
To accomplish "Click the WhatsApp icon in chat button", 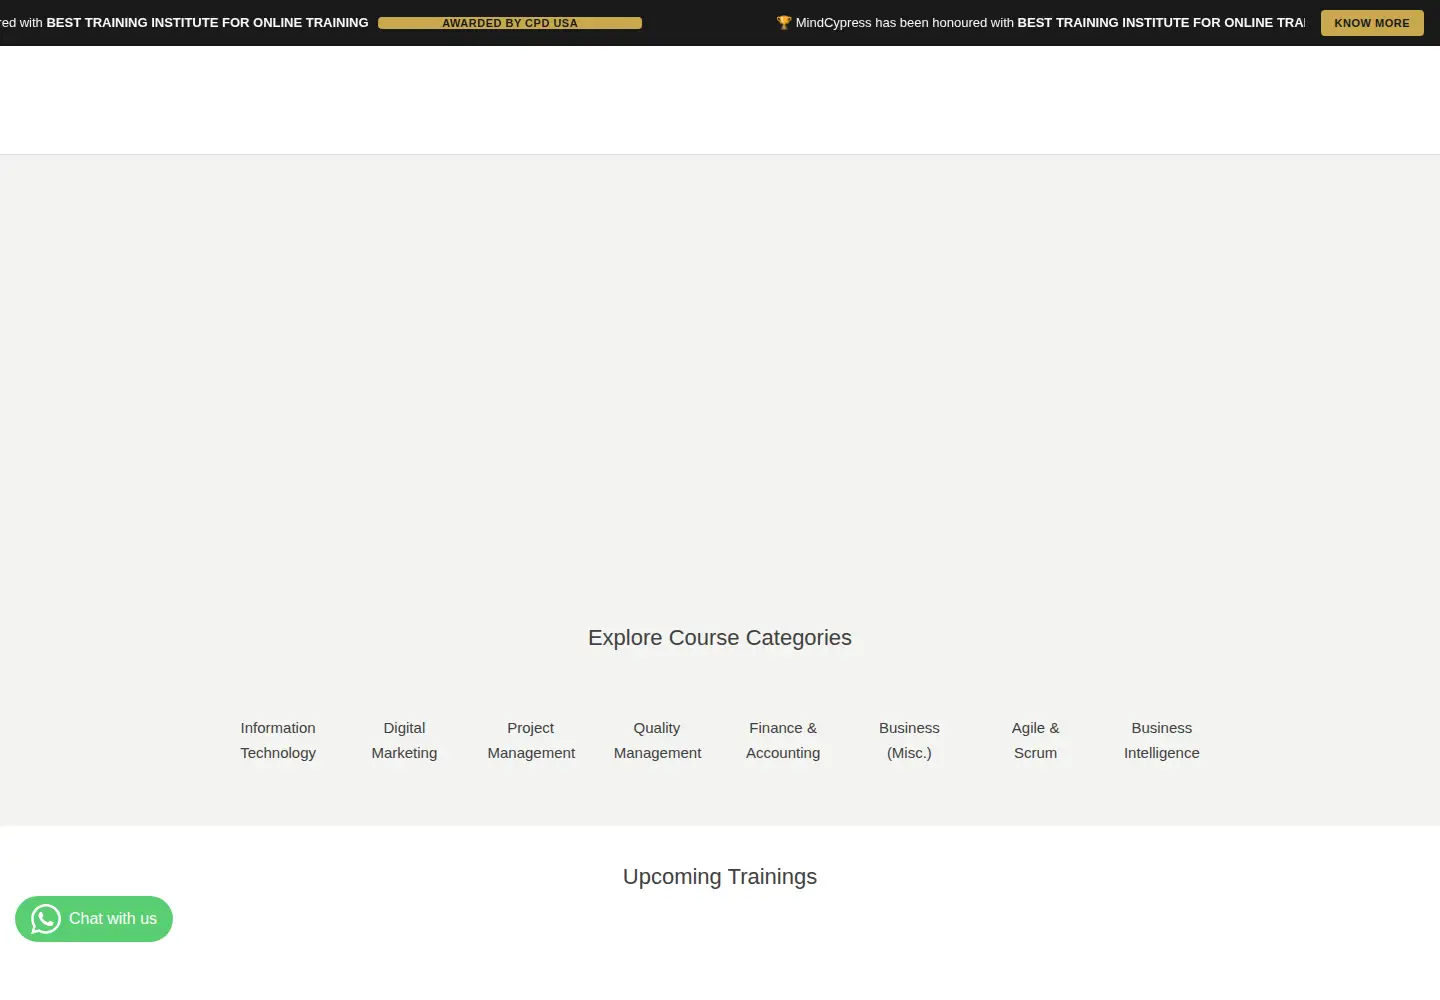I will pos(46,919).
